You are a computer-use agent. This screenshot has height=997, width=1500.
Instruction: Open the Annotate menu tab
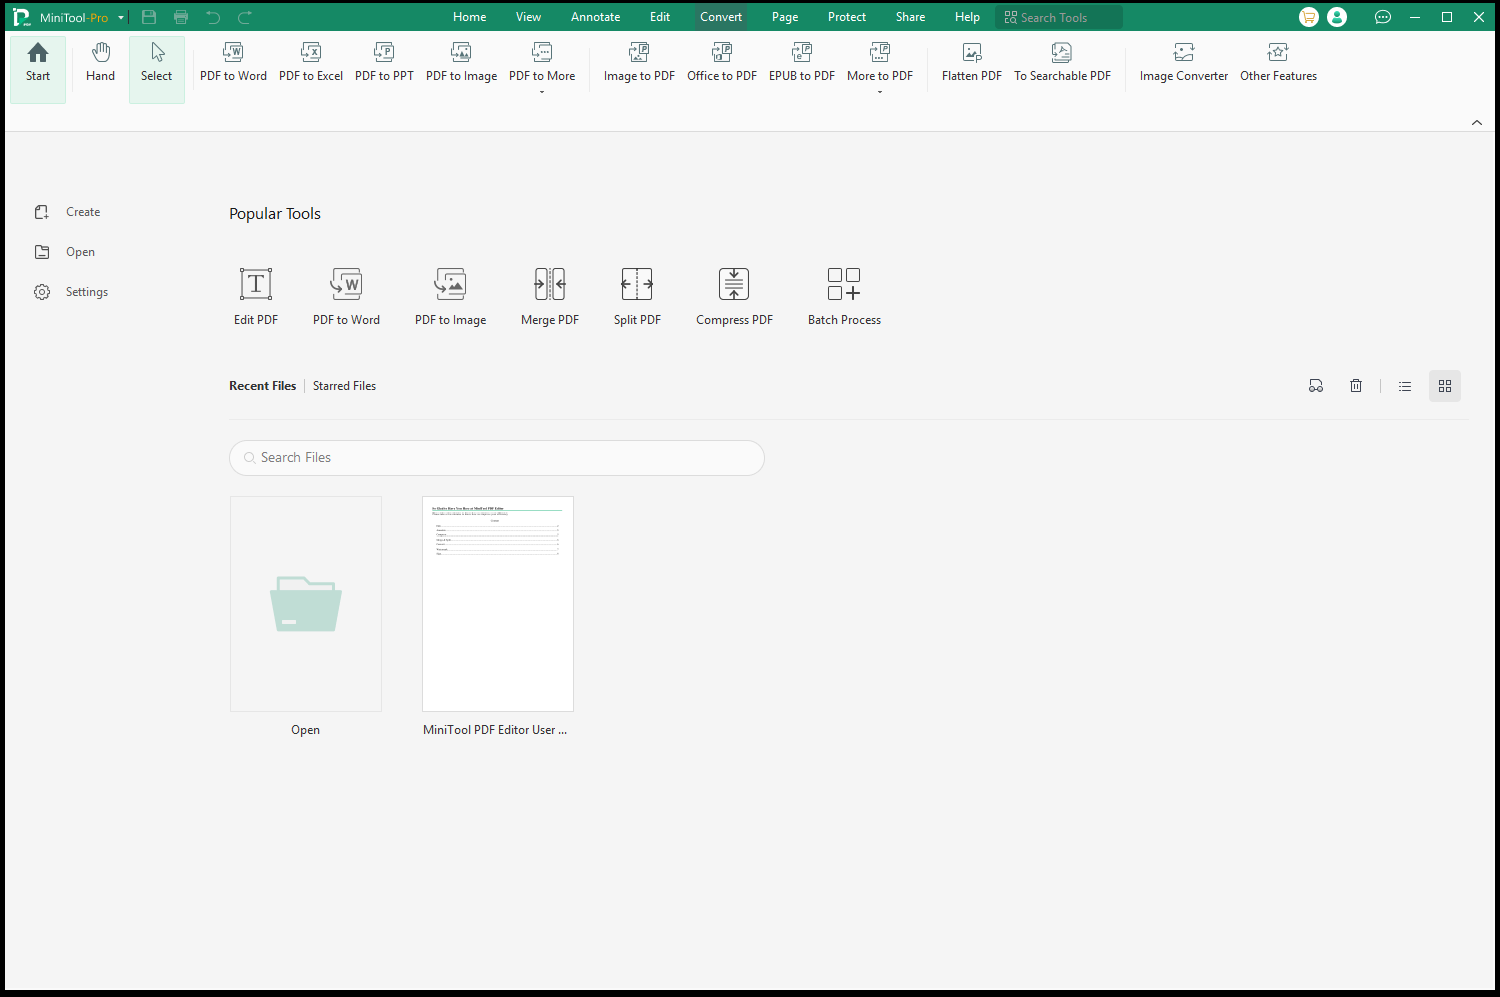point(595,17)
